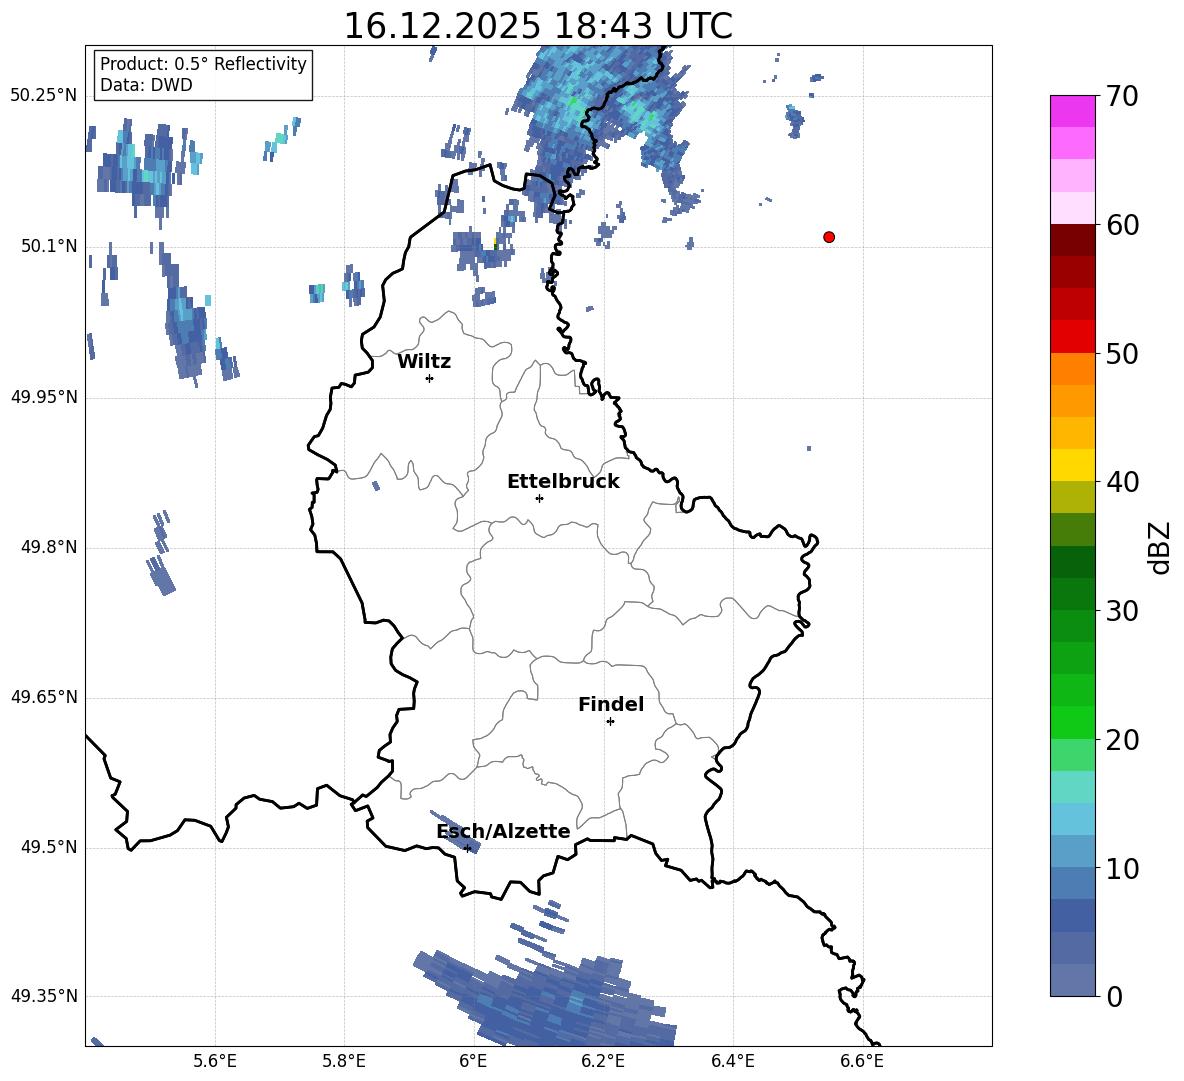
Task: Click the timestamp title 16.12.2025 18:43 UTC
Action: click(538, 26)
